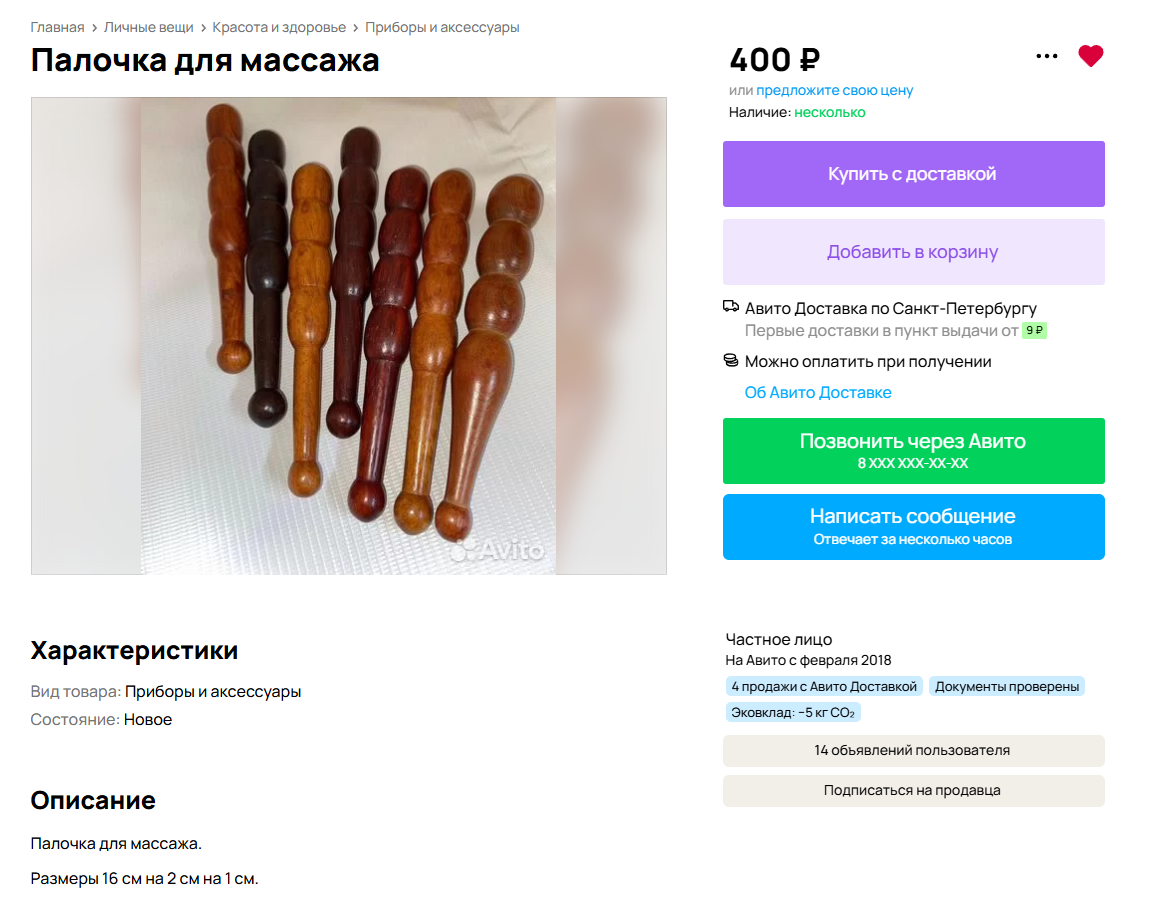Image resolution: width=1163 pixels, height=899 pixels.
Task: Call seller via Позвонить через Авито
Action: coord(914,451)
